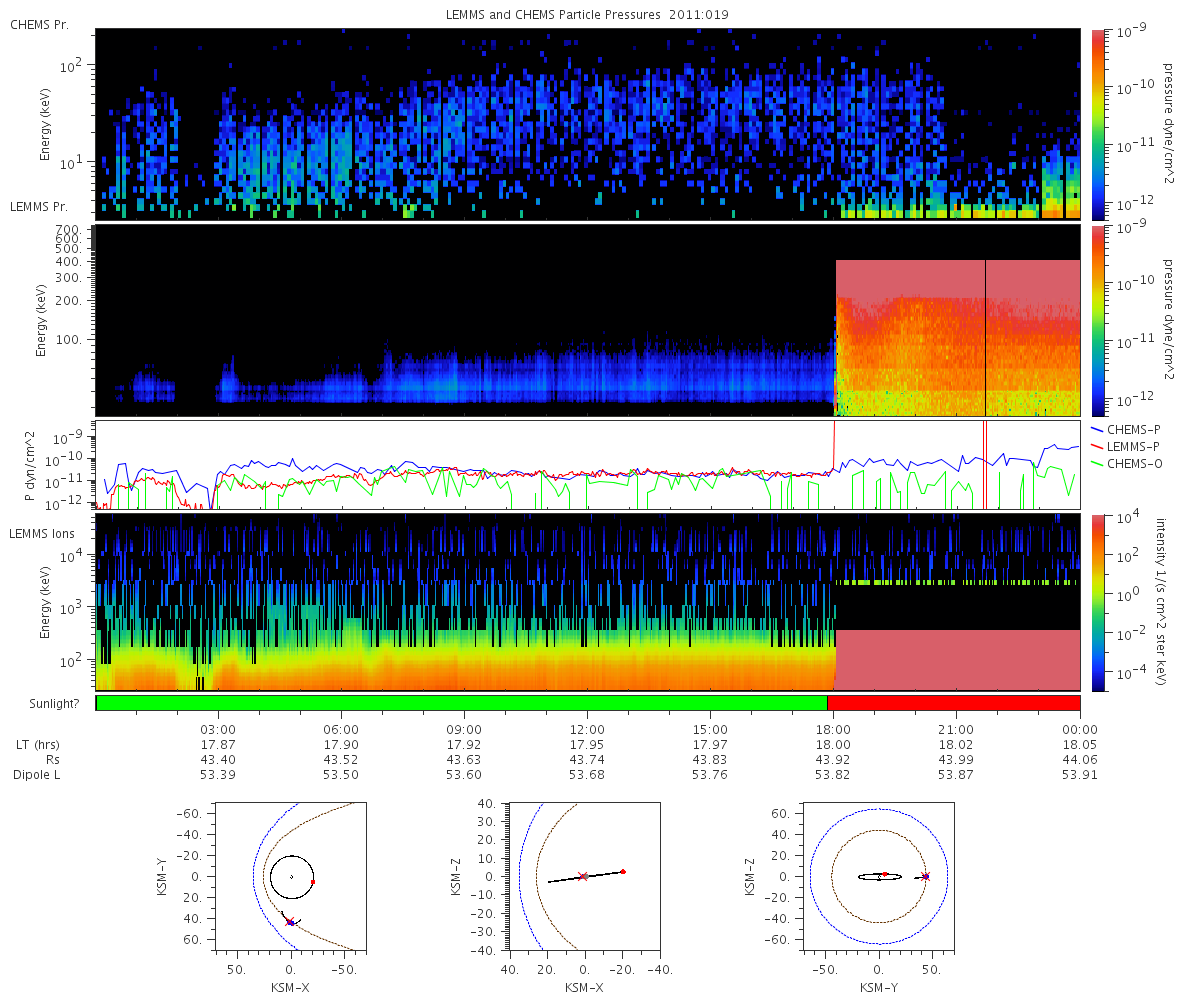1200x1000 pixels.
Task: Click the 'KSM-X' axis label under the left orbit plot
Action: pyautogui.click(x=290, y=987)
